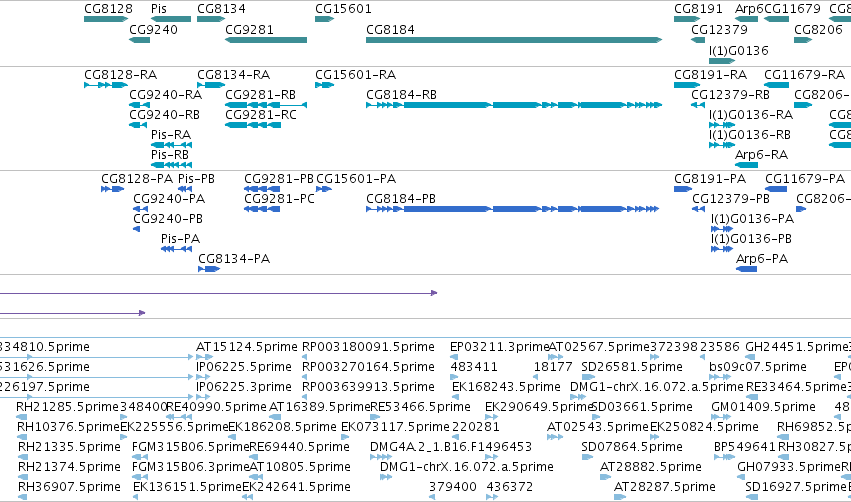Click the Pis-PB protein label
851x502 pixels.
pyautogui.click(x=196, y=179)
